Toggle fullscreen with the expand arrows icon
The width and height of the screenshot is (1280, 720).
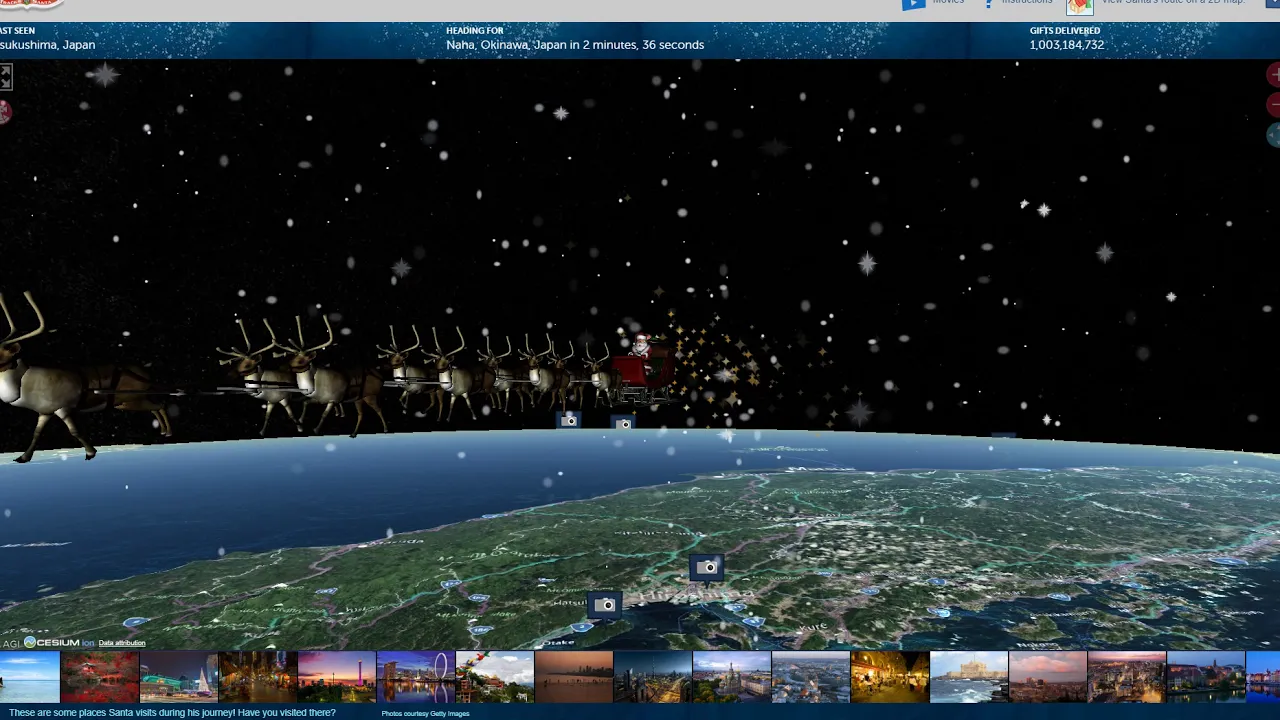5,77
